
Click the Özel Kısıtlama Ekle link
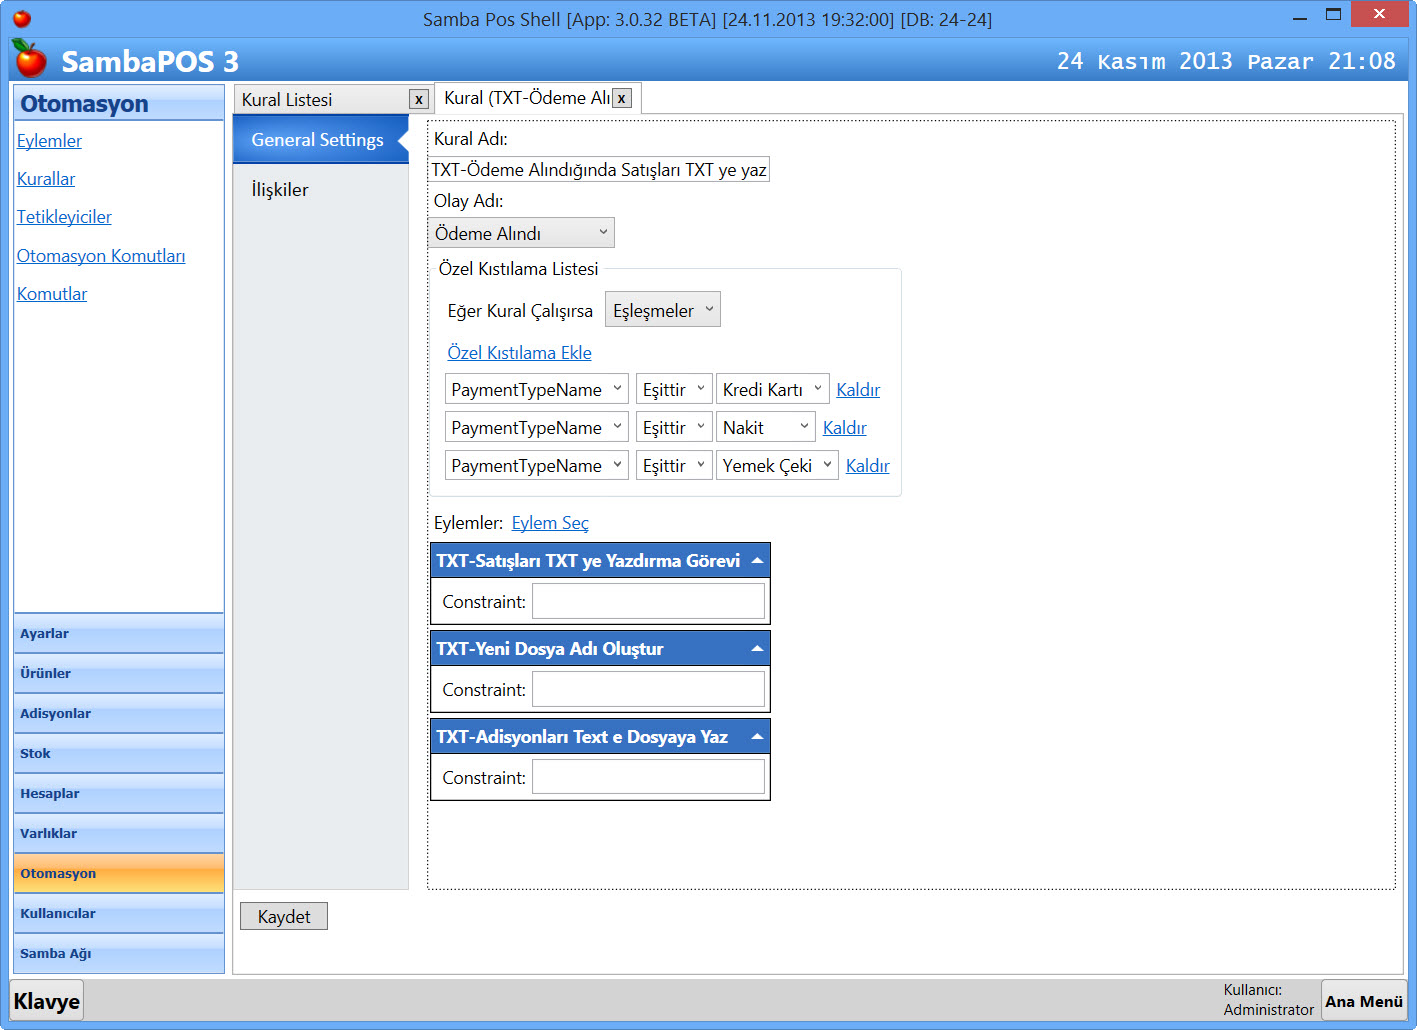[x=519, y=353]
